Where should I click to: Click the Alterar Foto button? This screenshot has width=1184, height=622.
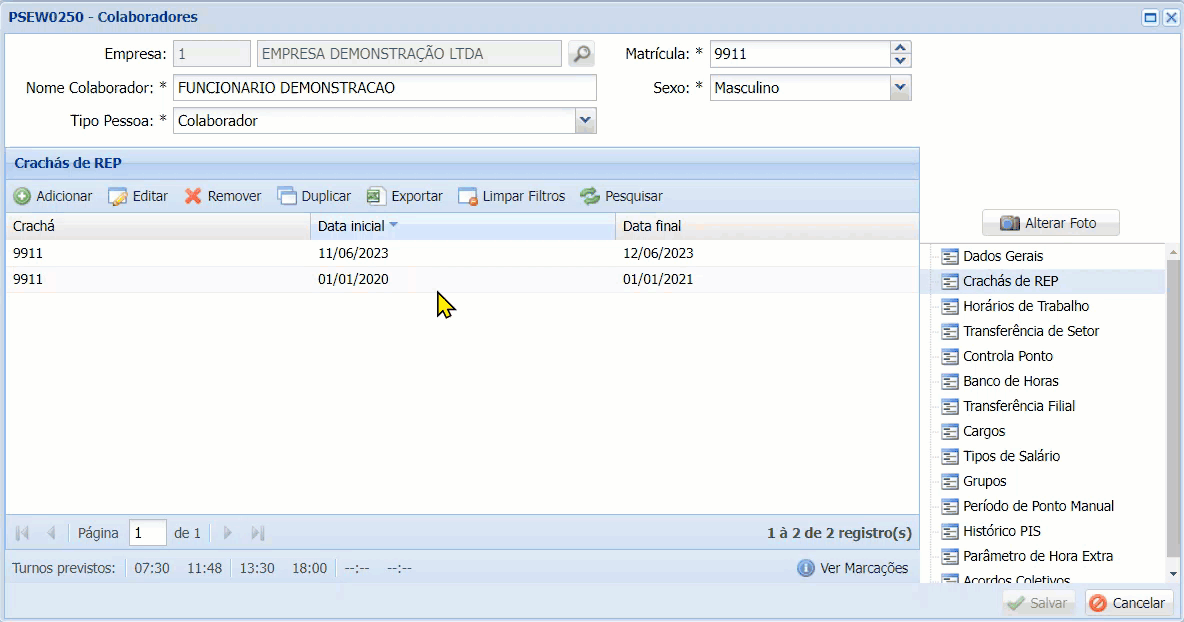1051,222
